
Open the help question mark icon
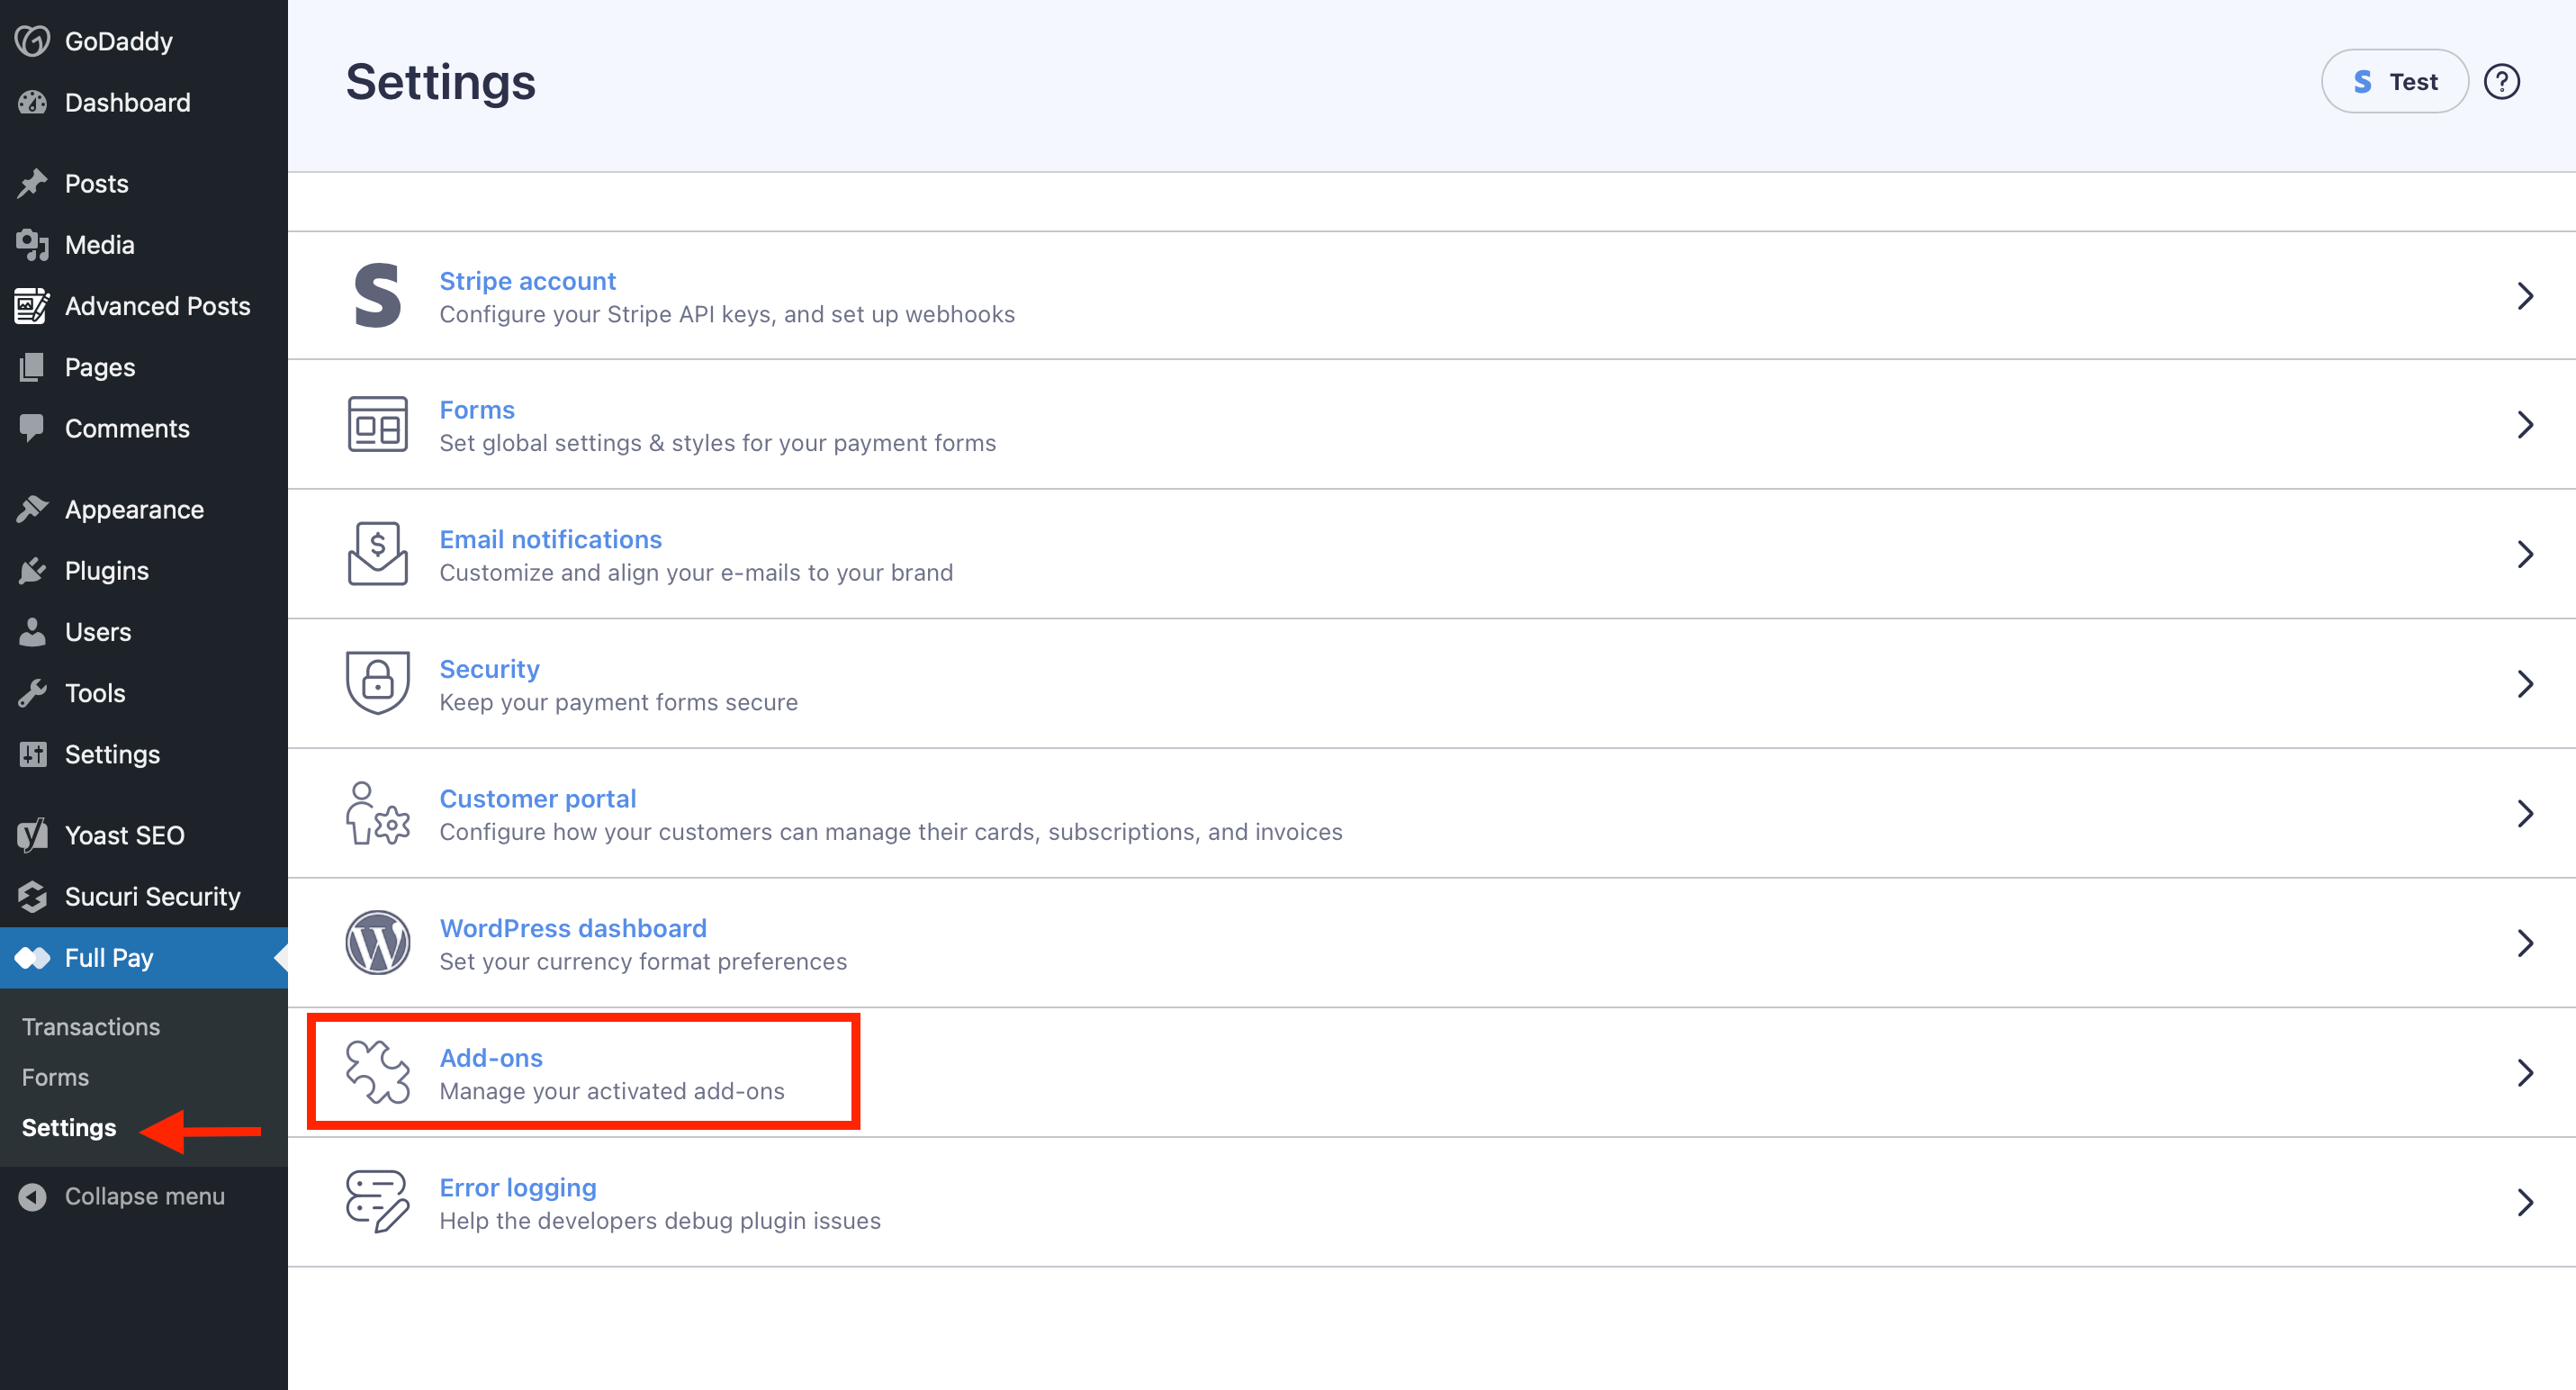(x=2501, y=82)
